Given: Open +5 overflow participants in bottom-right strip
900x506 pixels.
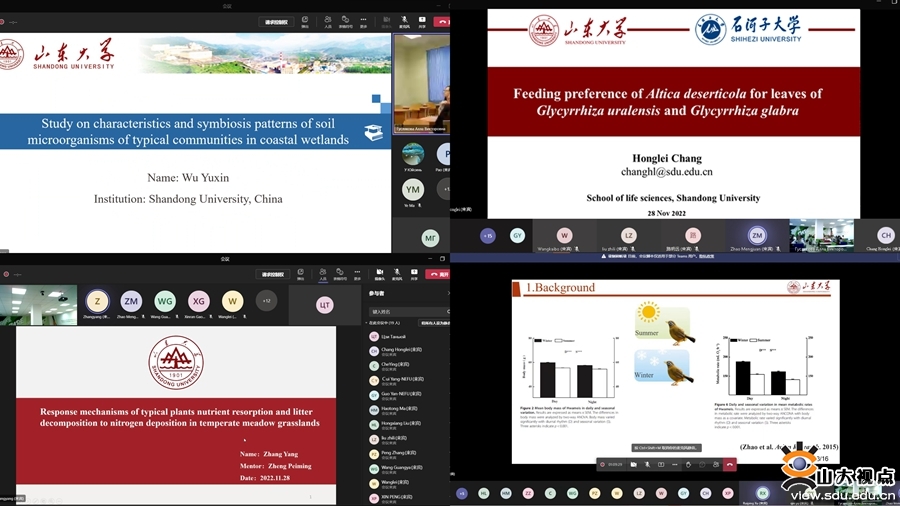Looking at the screenshot, I should pos(462,493).
